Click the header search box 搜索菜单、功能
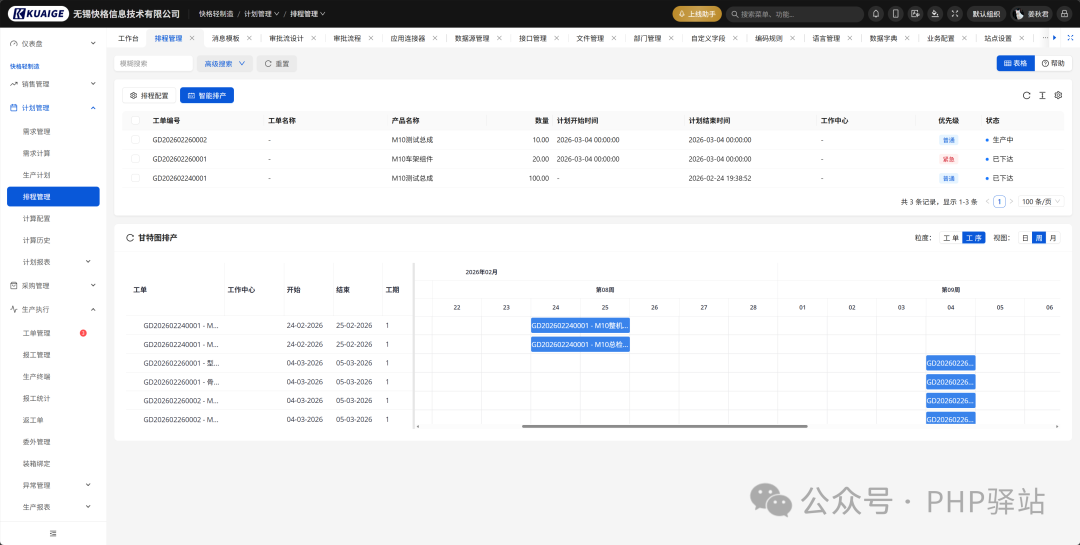The height and width of the screenshot is (545, 1080). click(x=795, y=14)
